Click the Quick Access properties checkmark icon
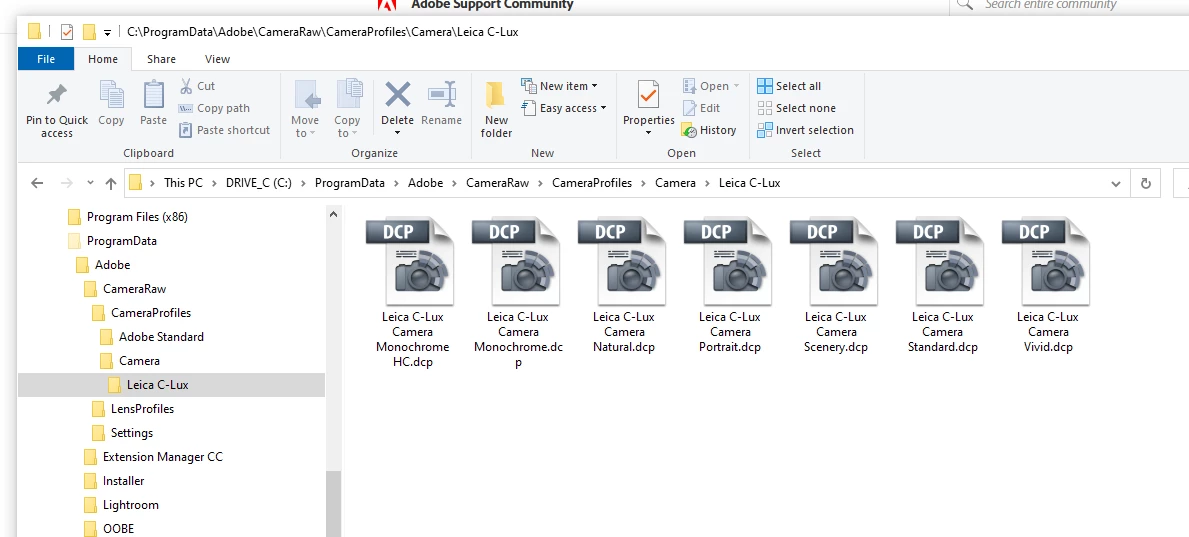The width and height of the screenshot is (1189, 537). [x=67, y=32]
